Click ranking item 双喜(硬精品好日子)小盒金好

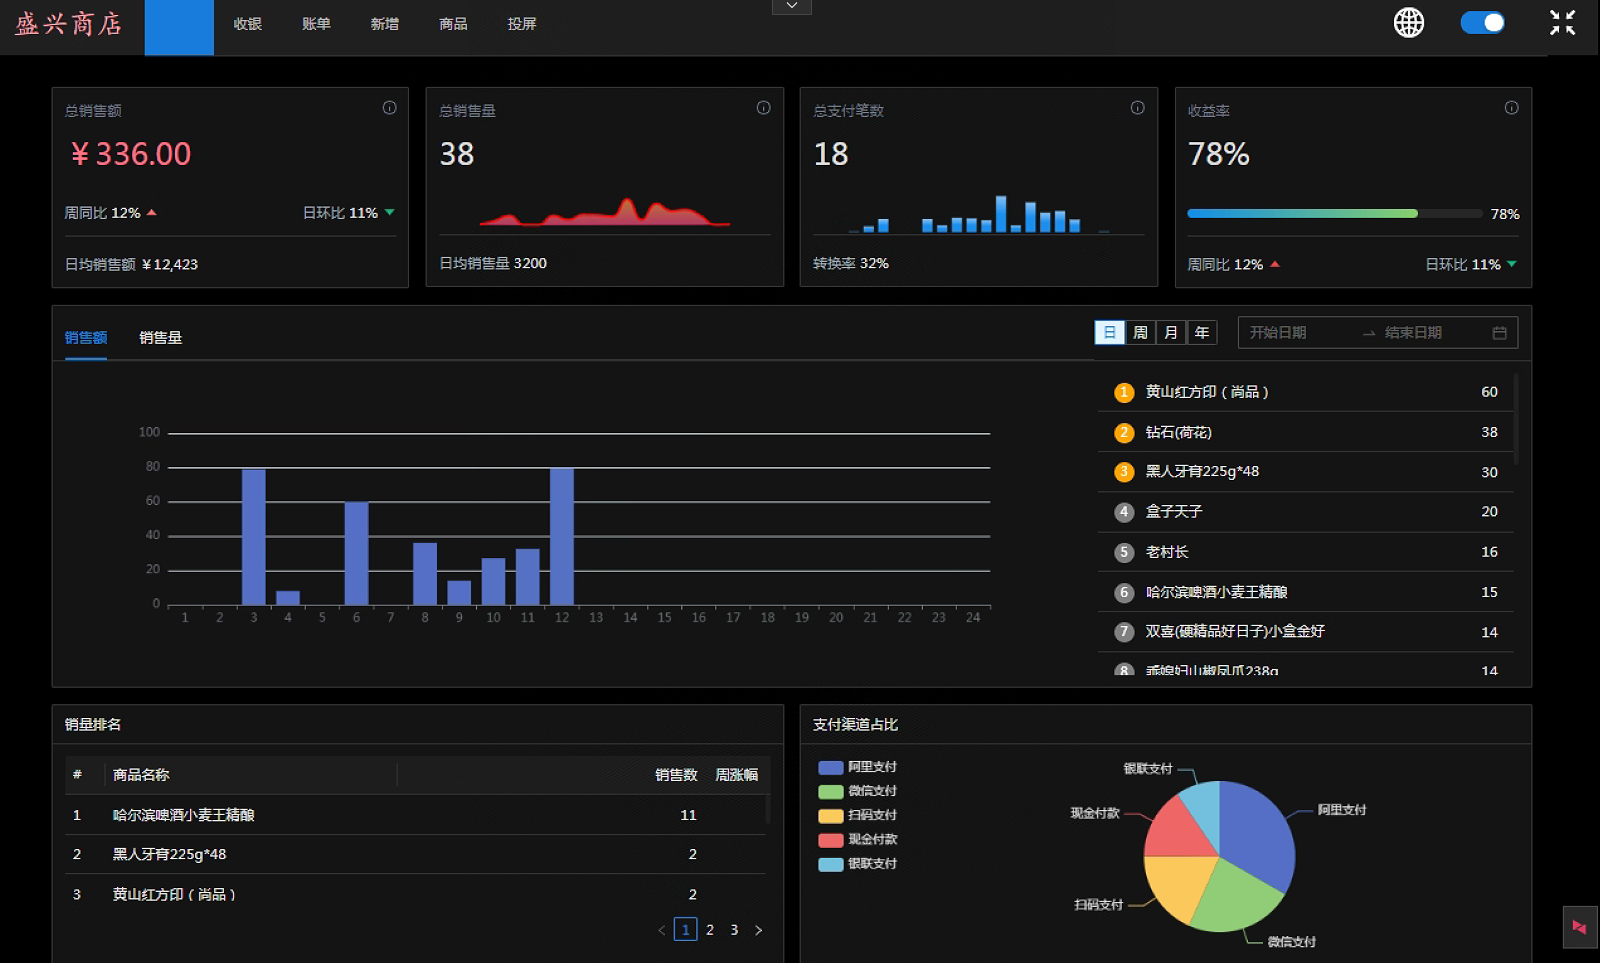tap(1306, 632)
